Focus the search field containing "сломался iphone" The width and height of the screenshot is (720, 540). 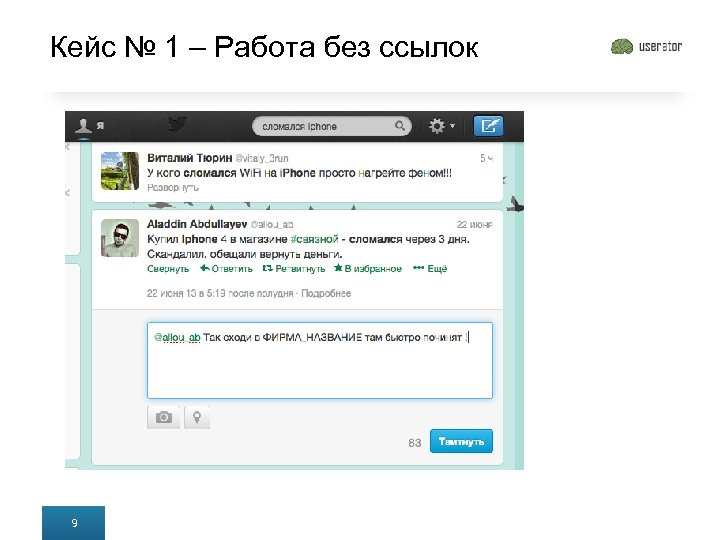pos(332,126)
